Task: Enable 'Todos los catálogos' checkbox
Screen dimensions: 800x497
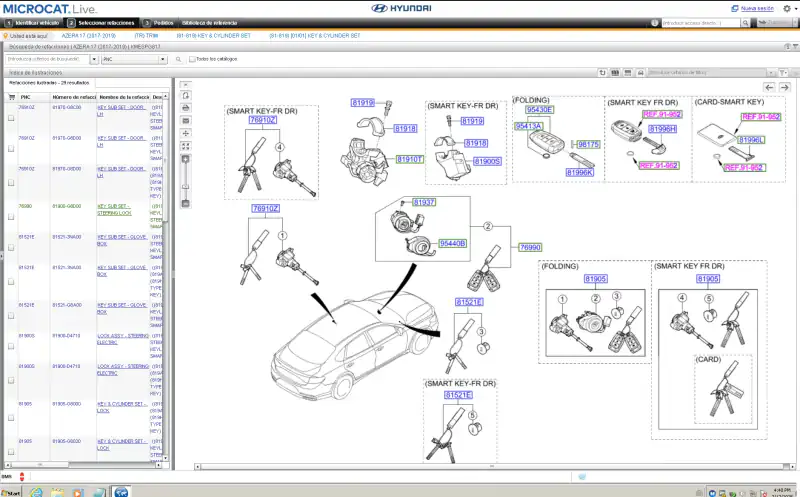Action: pos(192,59)
